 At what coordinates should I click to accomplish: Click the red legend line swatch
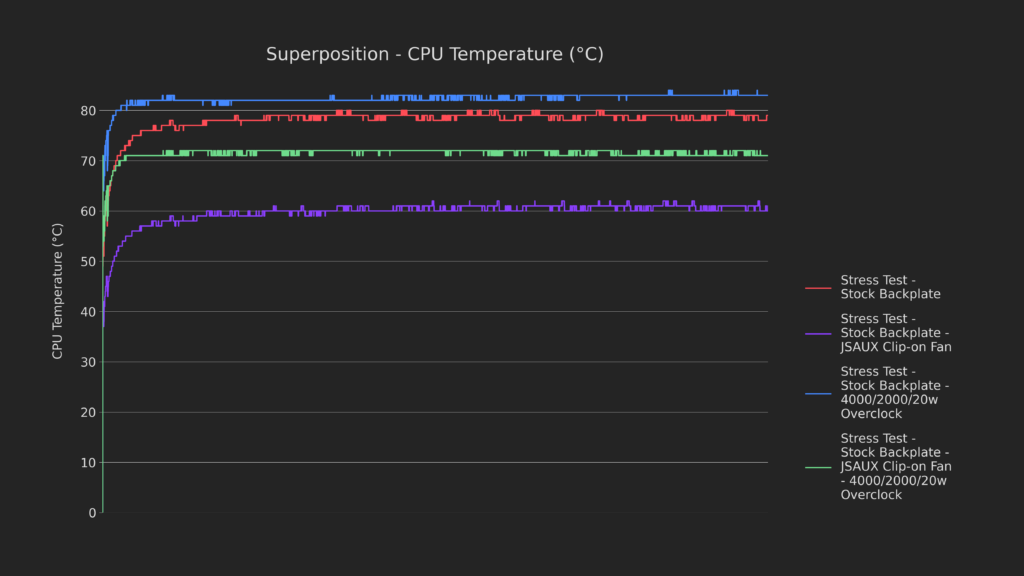817,288
